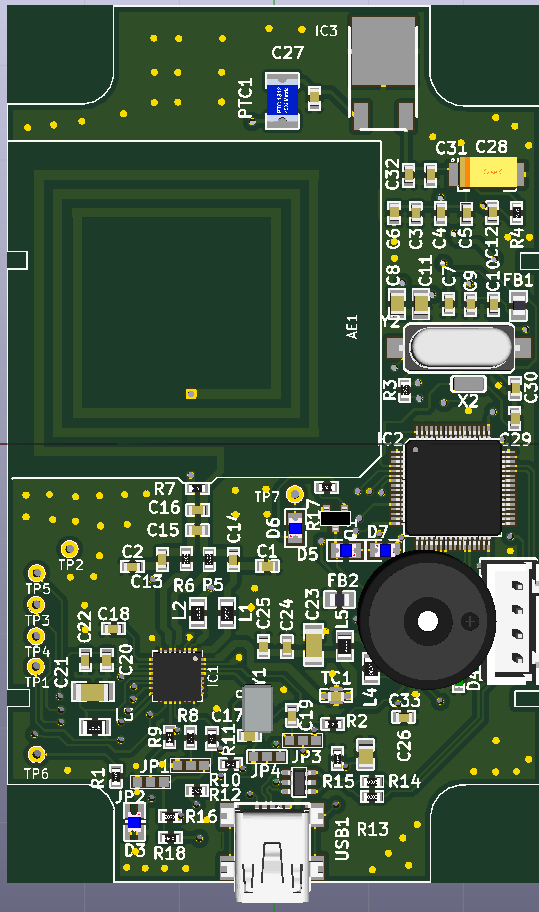
Task: Click the round black buzzer component
Action: pyautogui.click(x=427, y=621)
